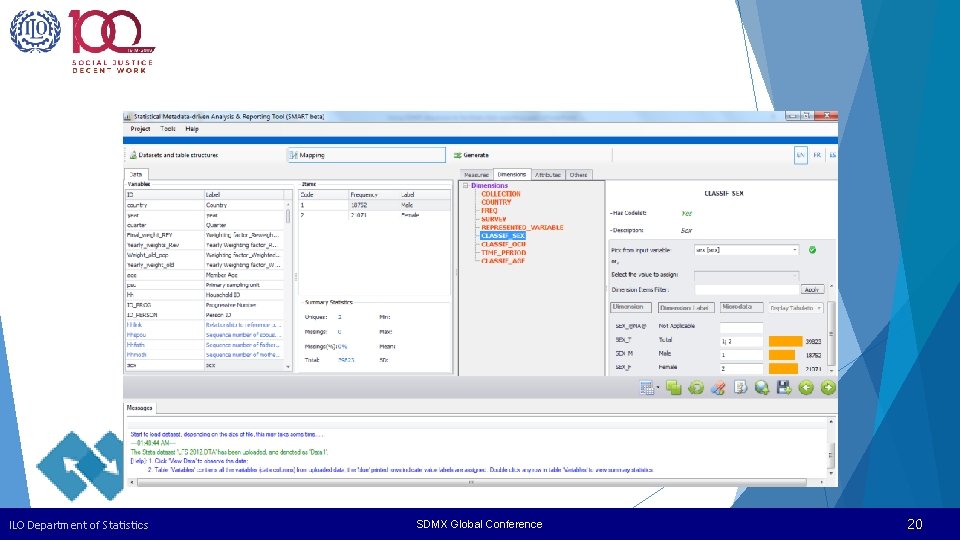Click the orange frequency bar for Male
The width and height of the screenshot is (960, 540).
tap(782, 354)
